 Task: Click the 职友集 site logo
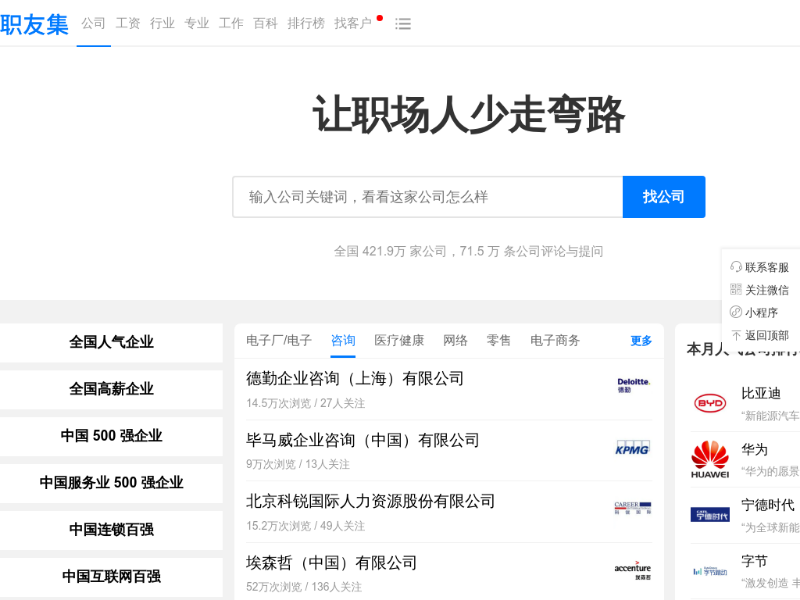pos(34,23)
